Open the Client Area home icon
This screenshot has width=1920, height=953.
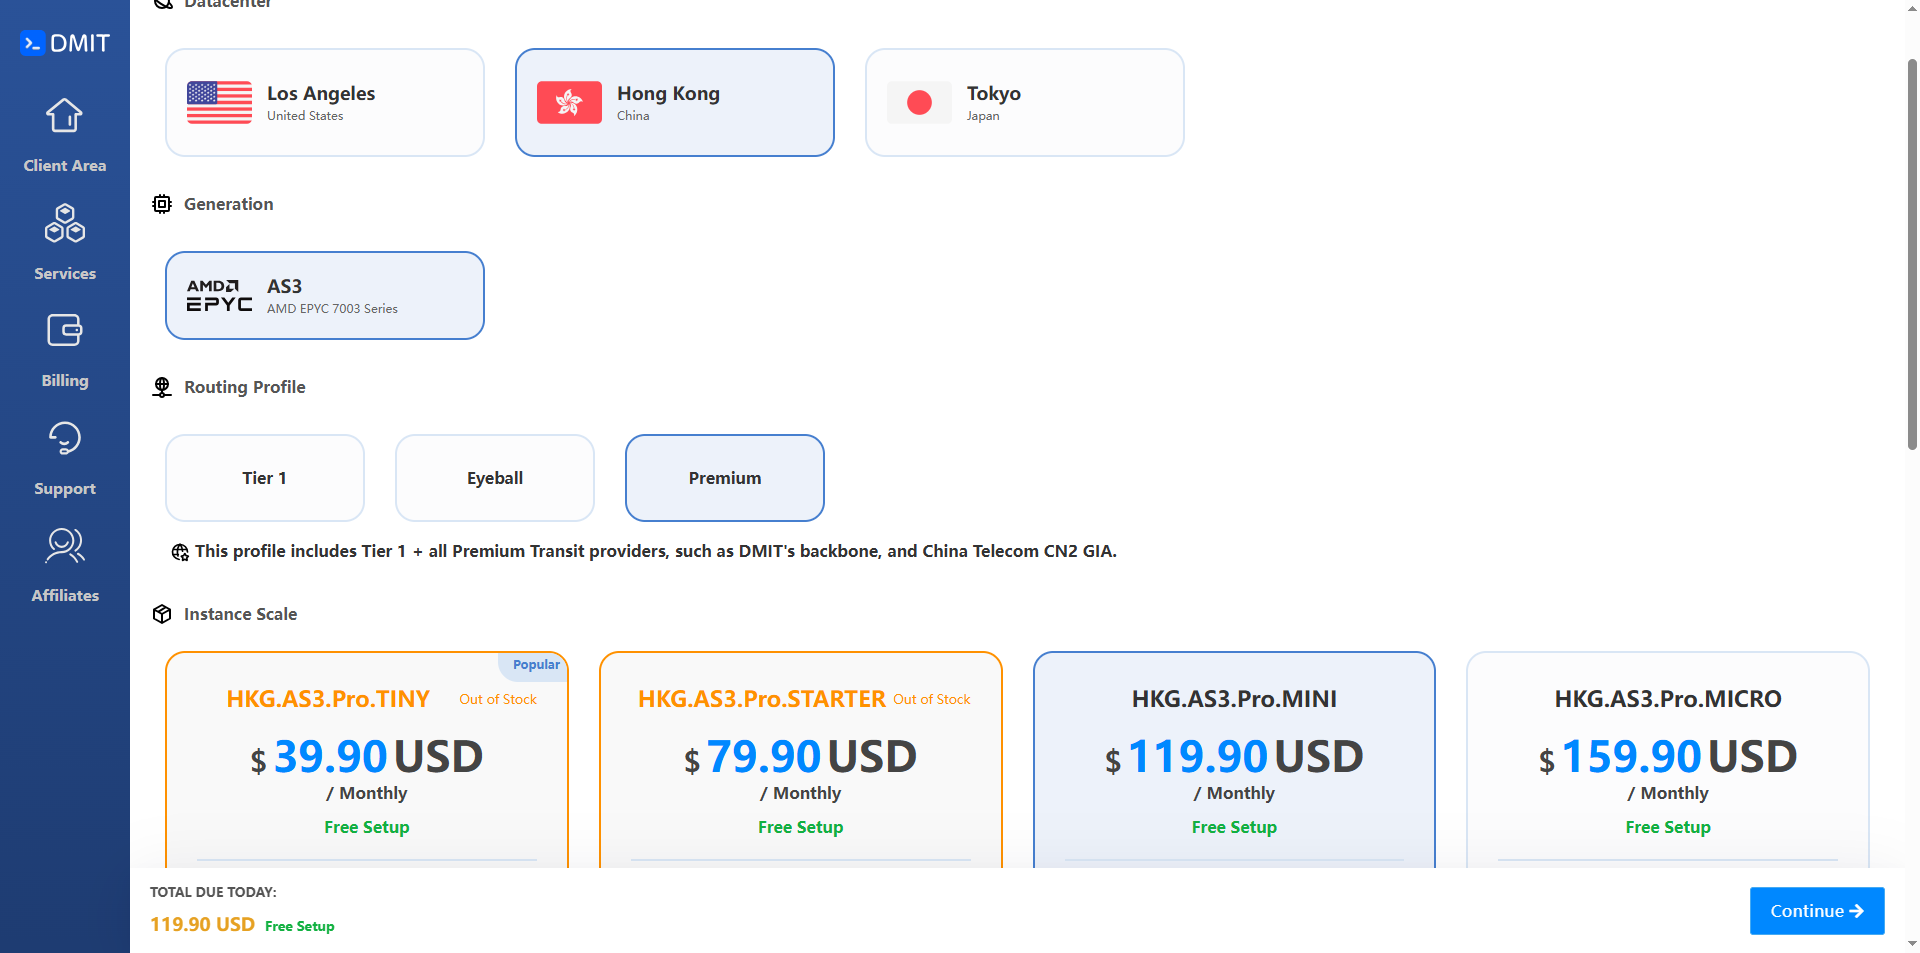pos(64,116)
